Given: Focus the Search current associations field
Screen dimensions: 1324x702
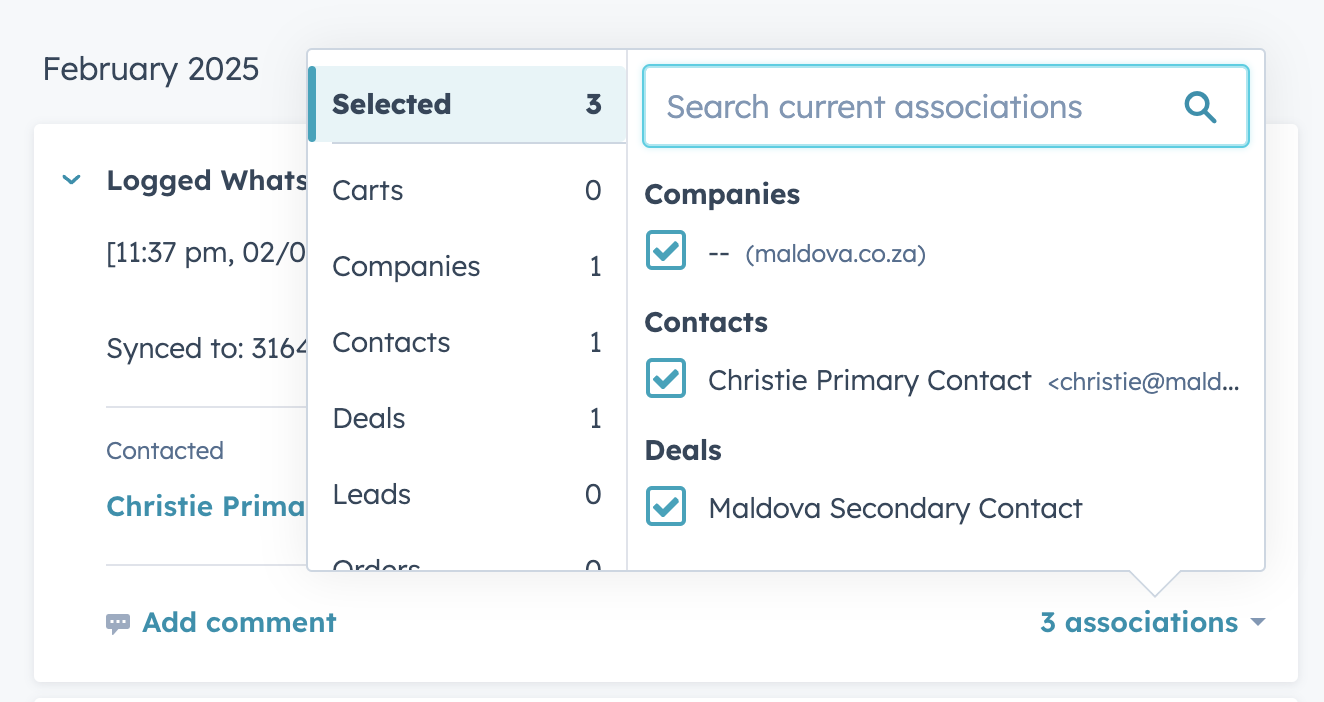Looking at the screenshot, I should click(x=946, y=107).
